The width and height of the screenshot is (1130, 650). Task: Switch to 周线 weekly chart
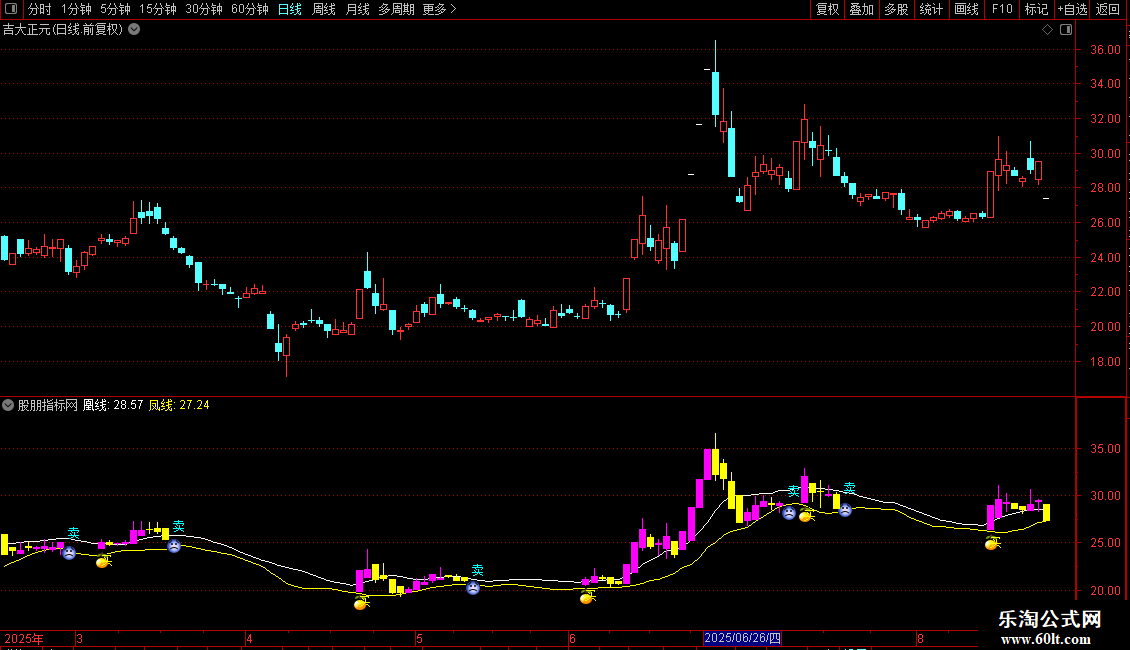point(324,9)
